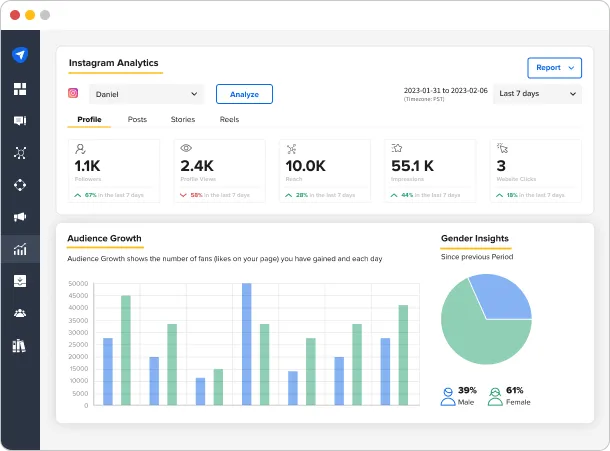Expand the Last 7 days dropdown
This screenshot has width=610, height=451.
pyautogui.click(x=537, y=94)
